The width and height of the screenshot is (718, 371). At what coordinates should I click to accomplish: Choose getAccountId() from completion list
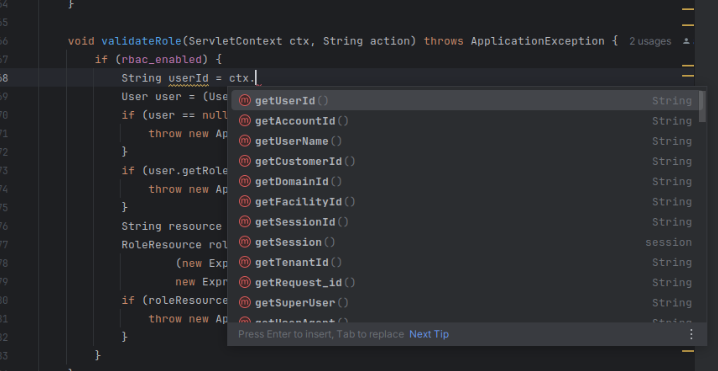pyautogui.click(x=466, y=121)
